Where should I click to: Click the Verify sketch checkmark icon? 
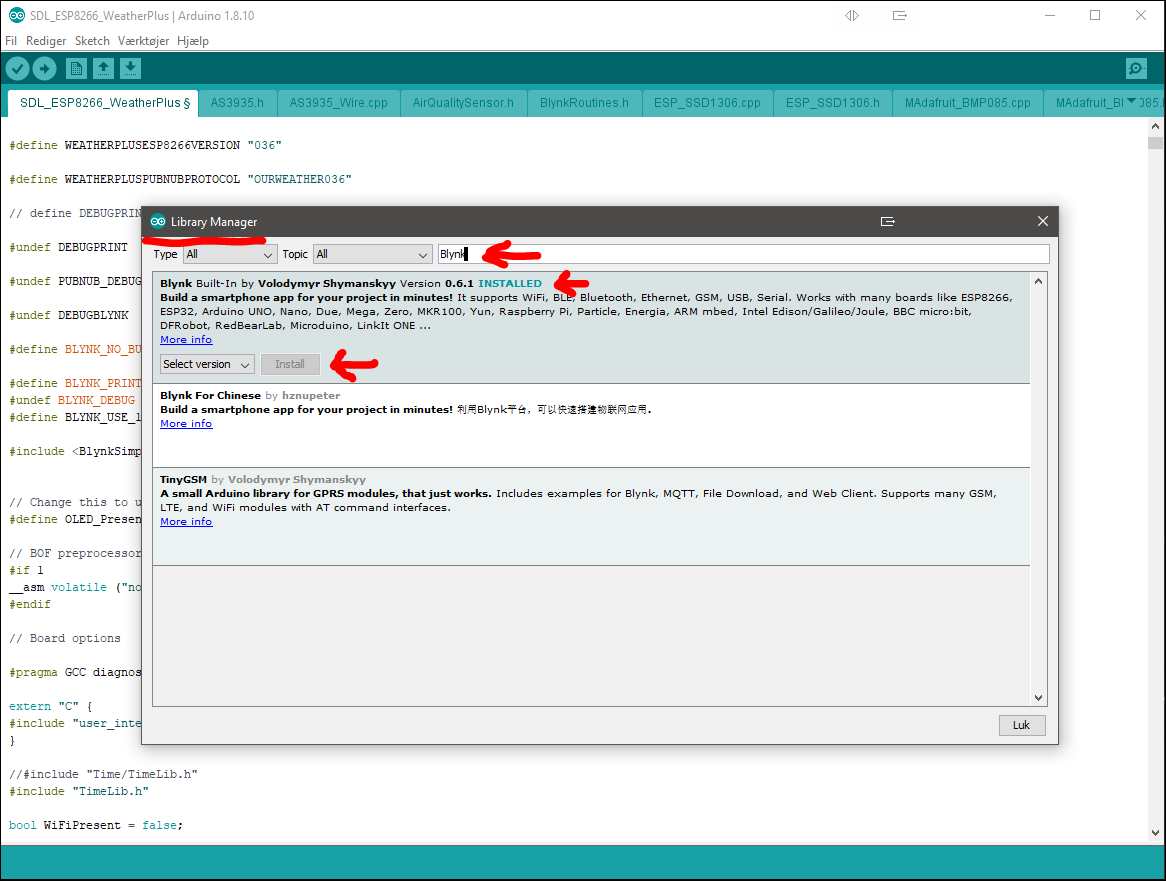(17, 69)
